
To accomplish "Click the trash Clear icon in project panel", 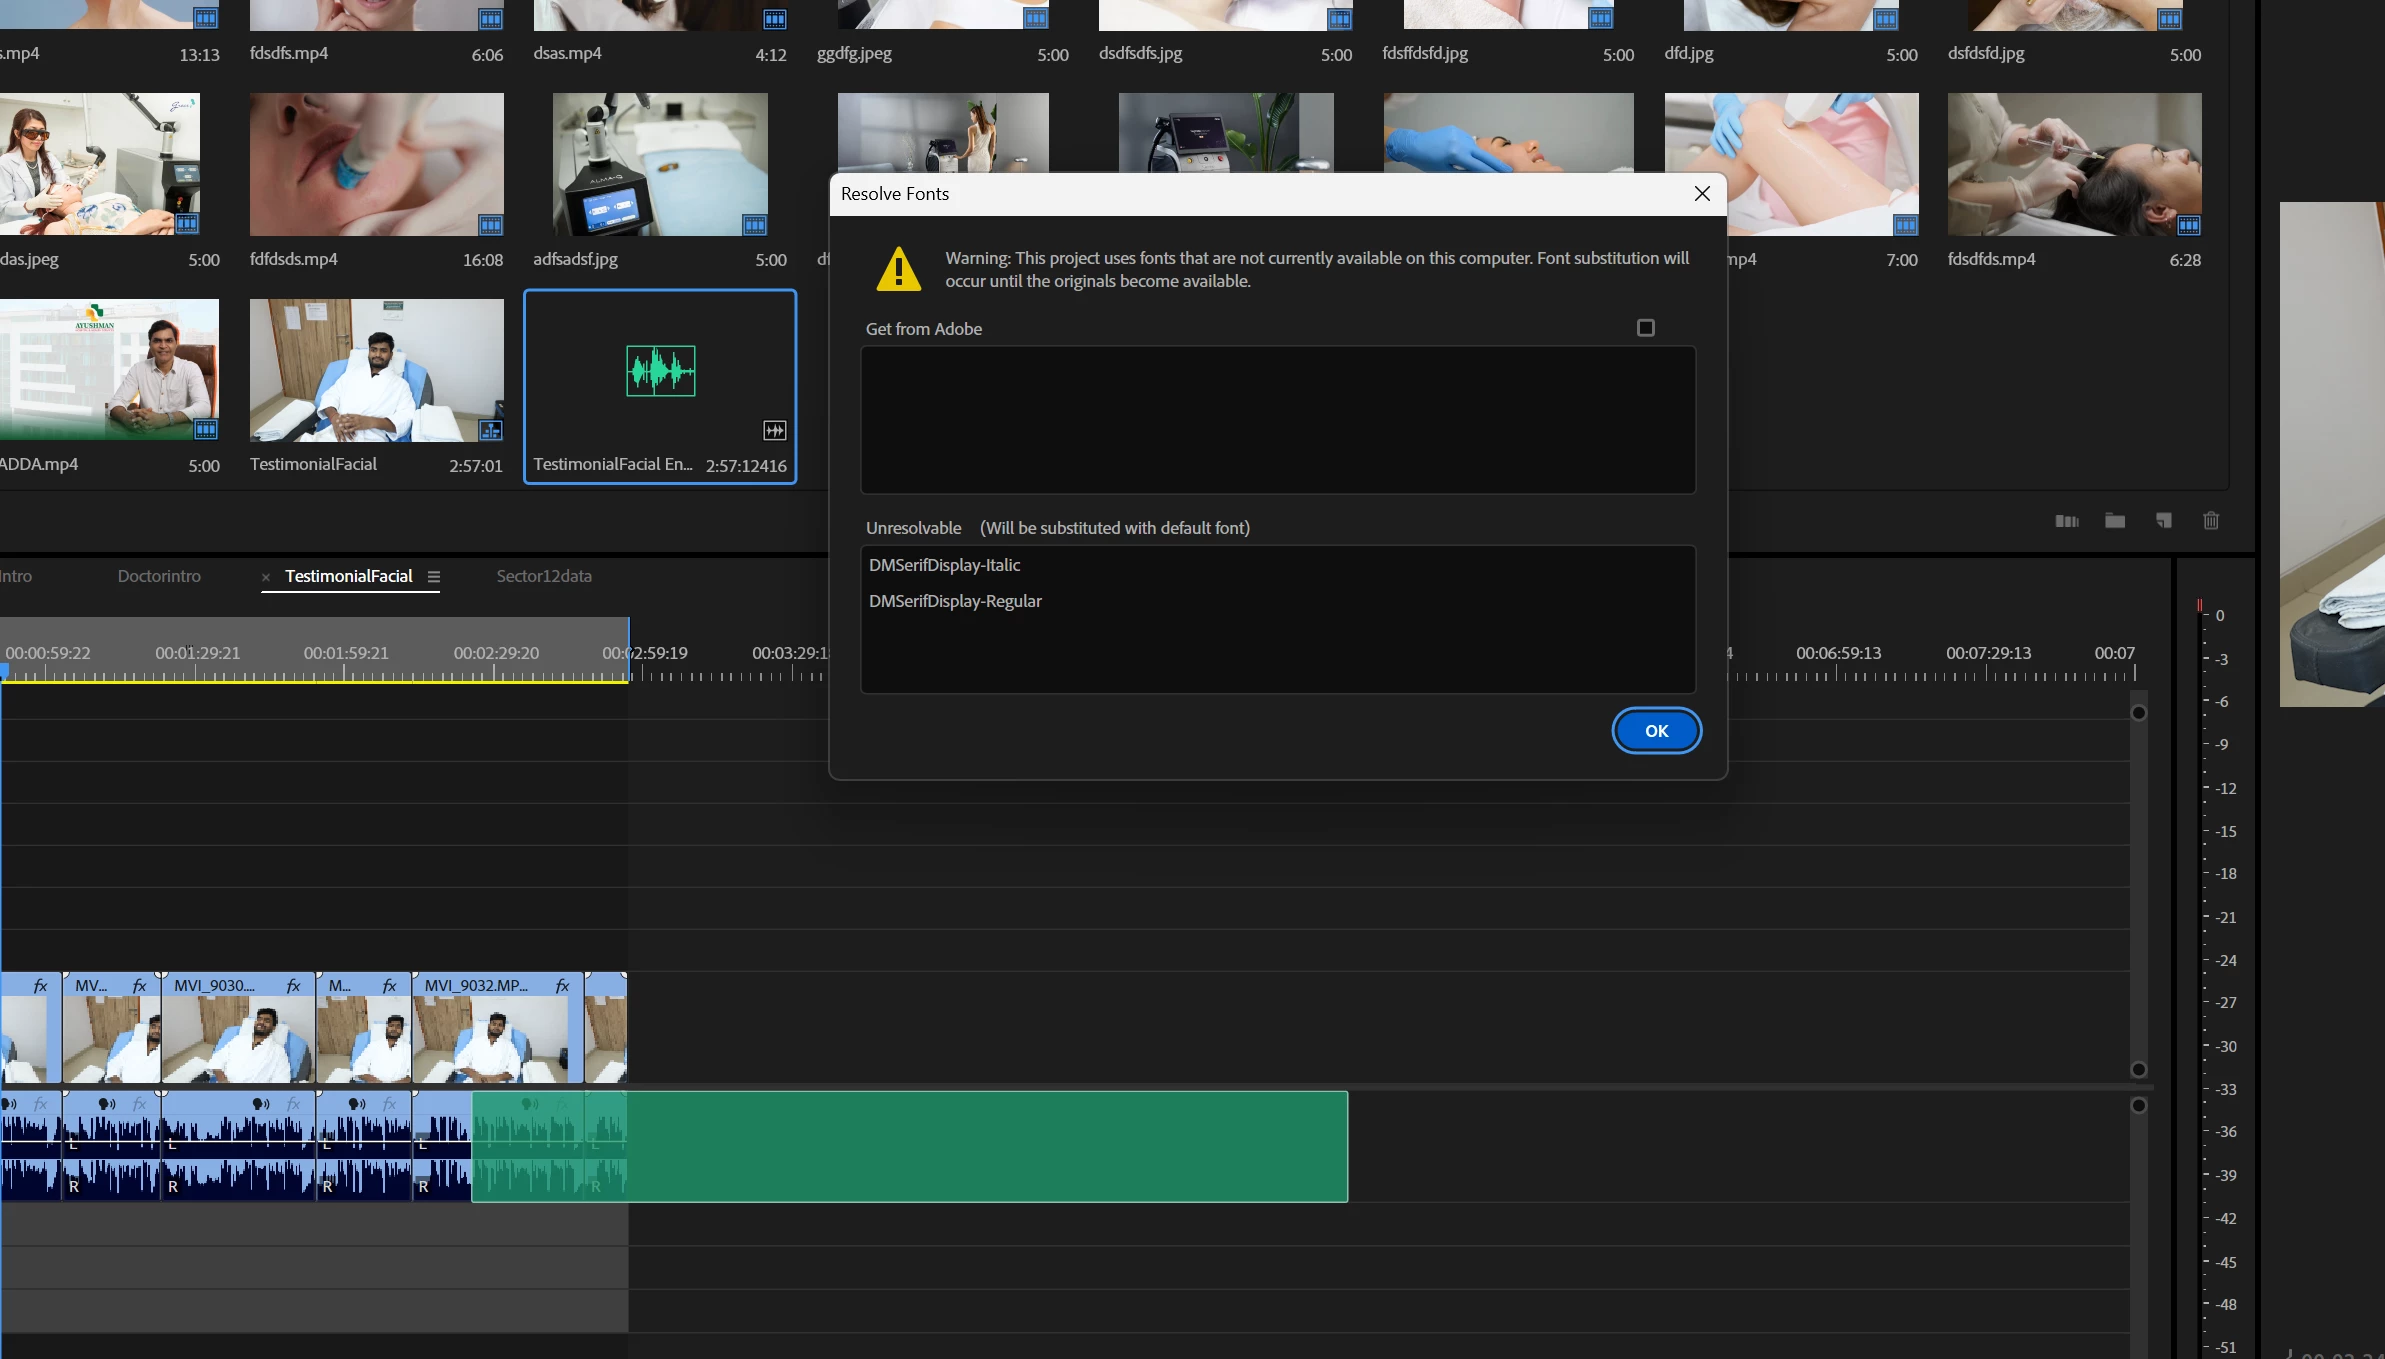I will click(2211, 521).
